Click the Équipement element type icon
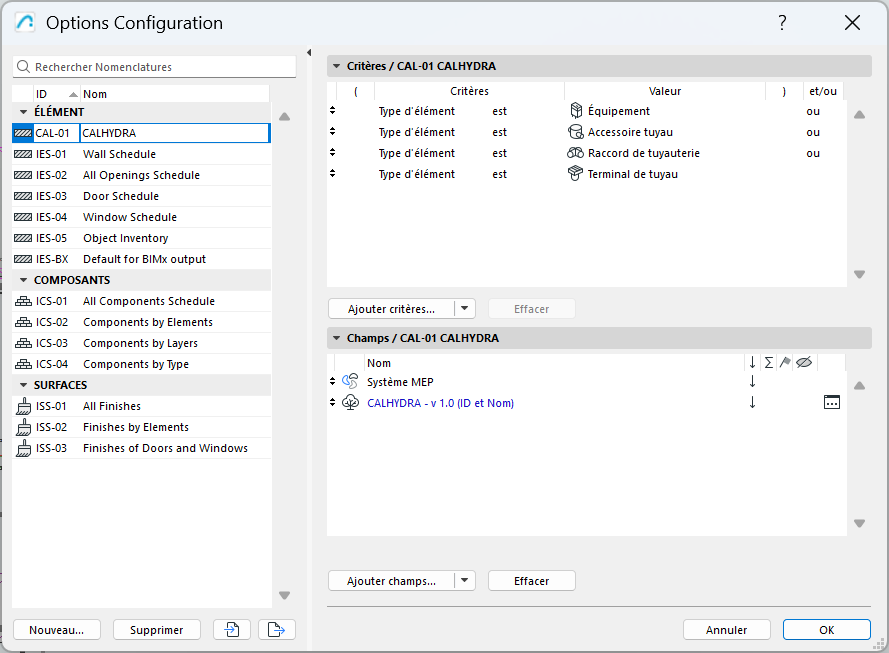889x653 pixels. 575,111
